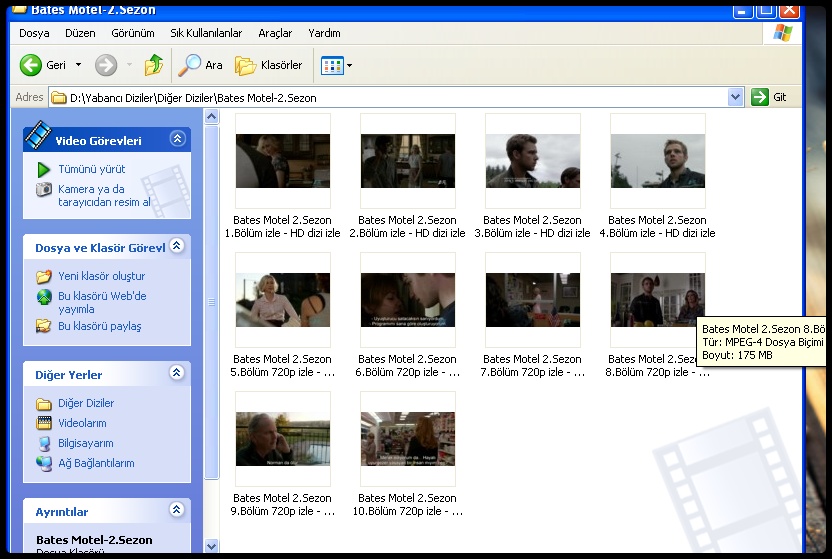Open the Geri history dropdown arrow

(x=78, y=65)
